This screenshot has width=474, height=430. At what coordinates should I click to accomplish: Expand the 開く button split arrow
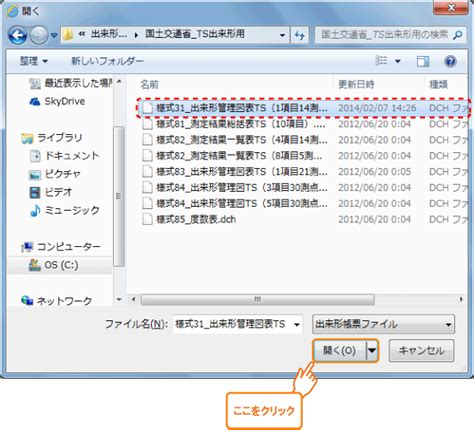[x=372, y=350]
